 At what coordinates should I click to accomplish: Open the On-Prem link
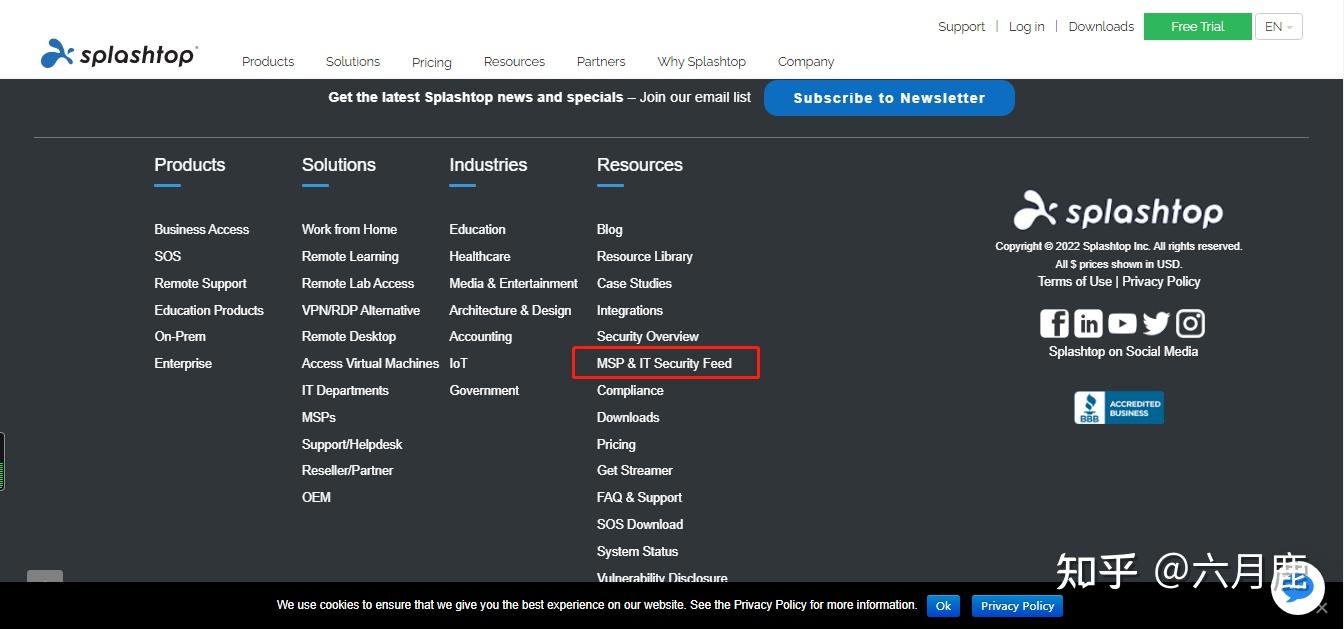point(180,336)
